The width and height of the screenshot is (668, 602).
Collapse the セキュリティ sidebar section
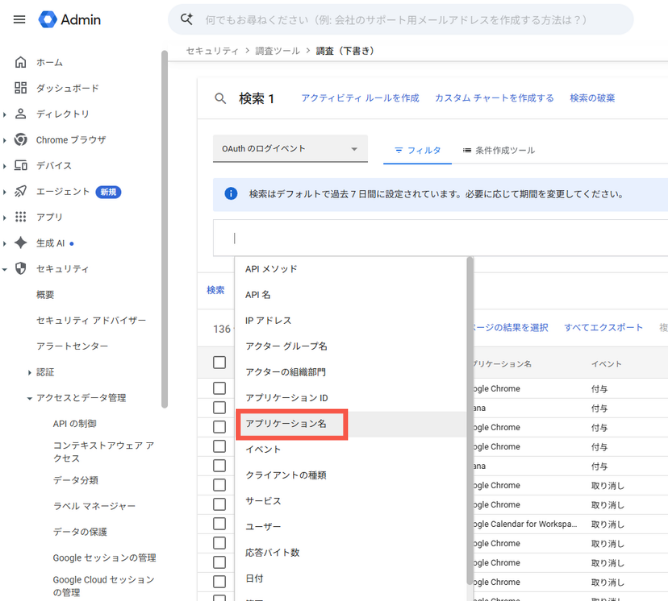tap(4, 269)
